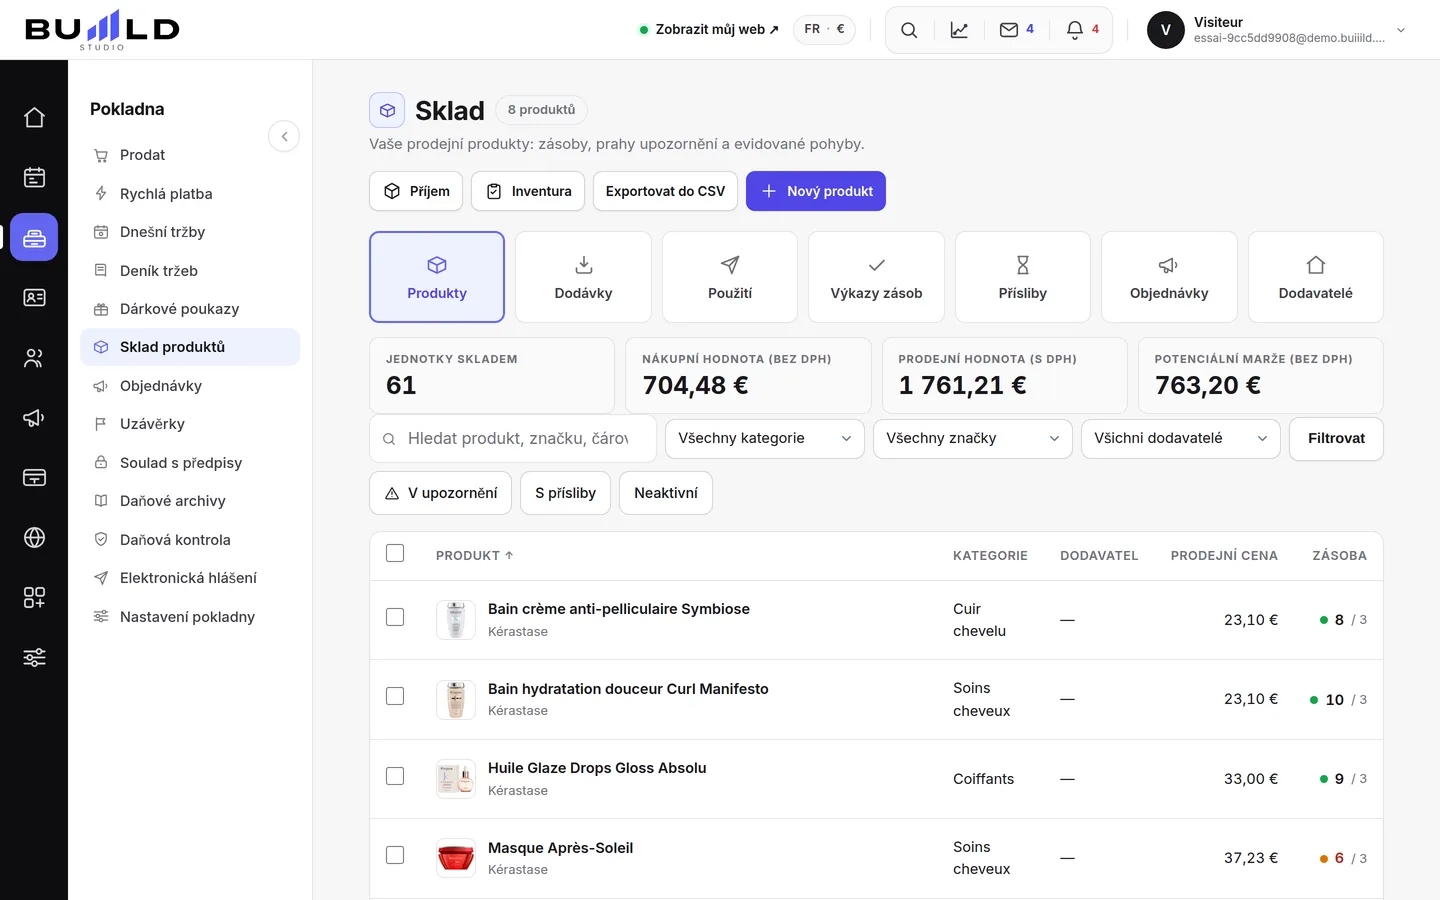
Task: Open the Všichni dodavatelé dropdown
Action: point(1181,439)
